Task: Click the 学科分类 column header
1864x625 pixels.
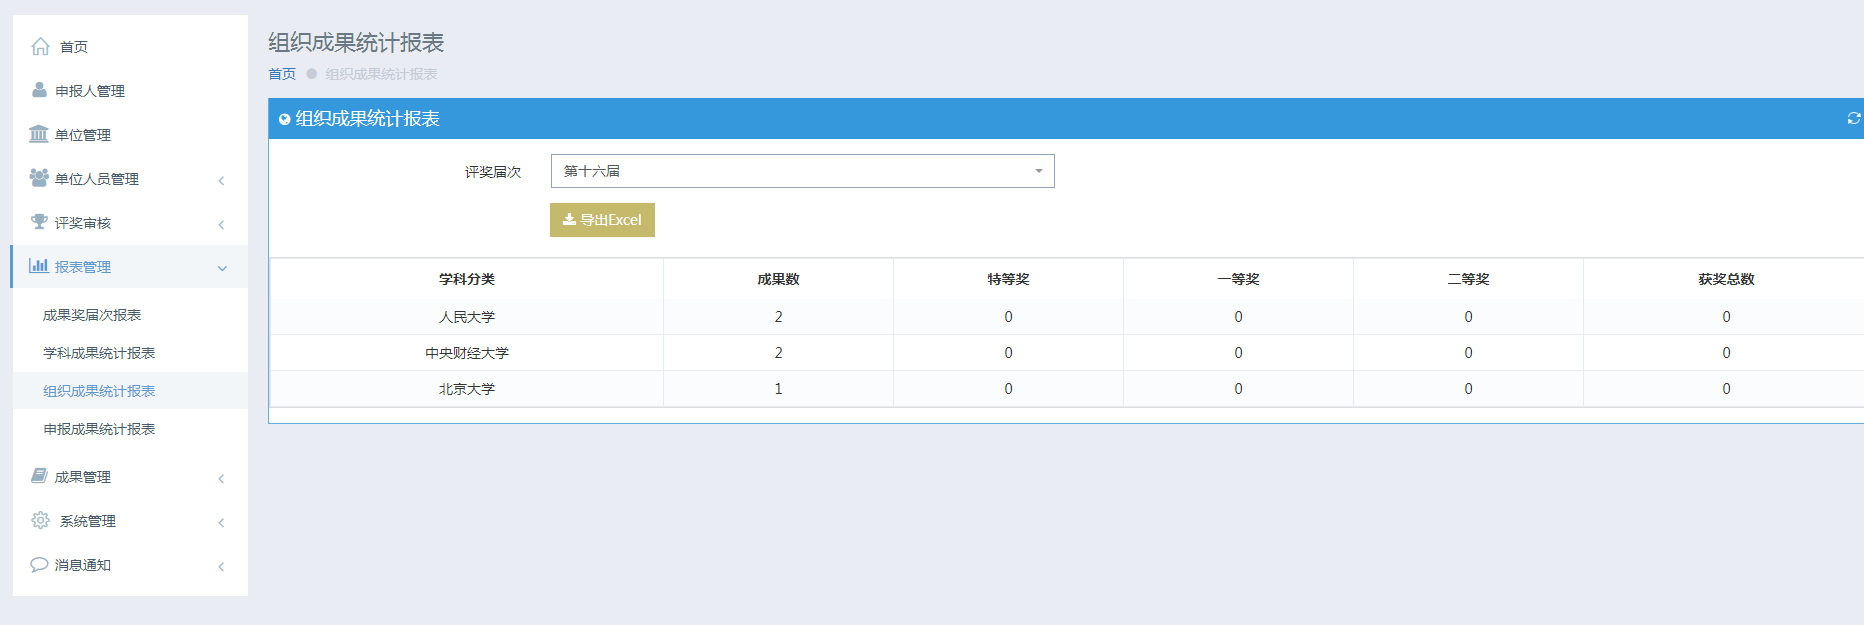Action: point(467,279)
